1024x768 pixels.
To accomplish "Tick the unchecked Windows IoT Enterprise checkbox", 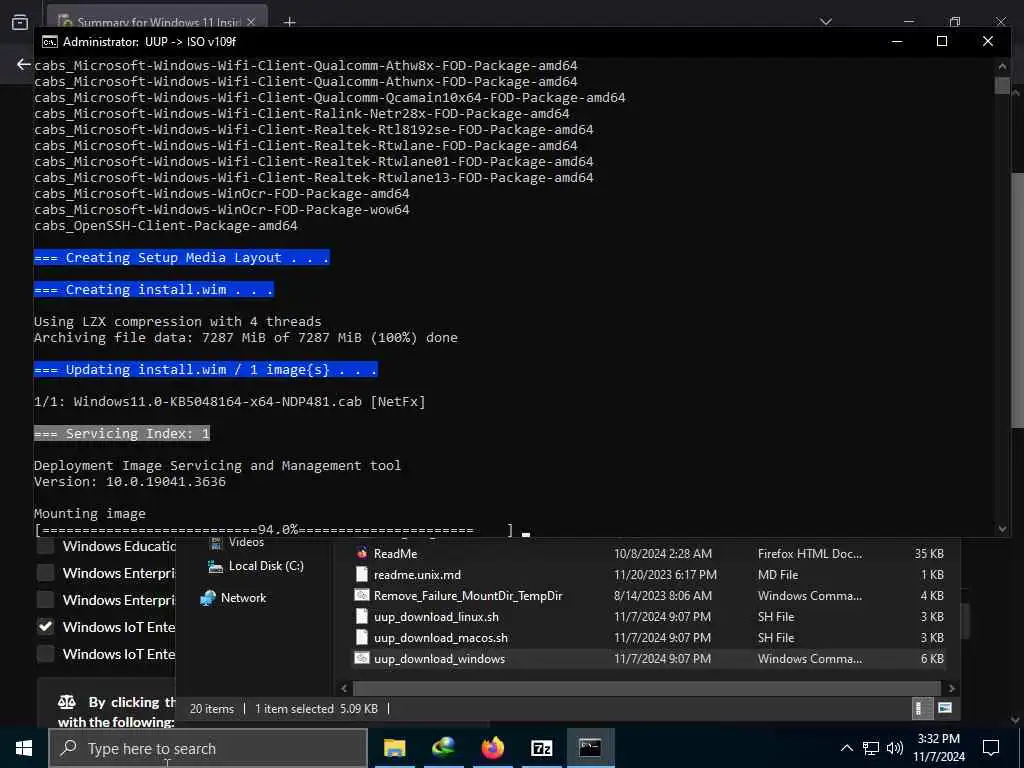I will [45, 654].
